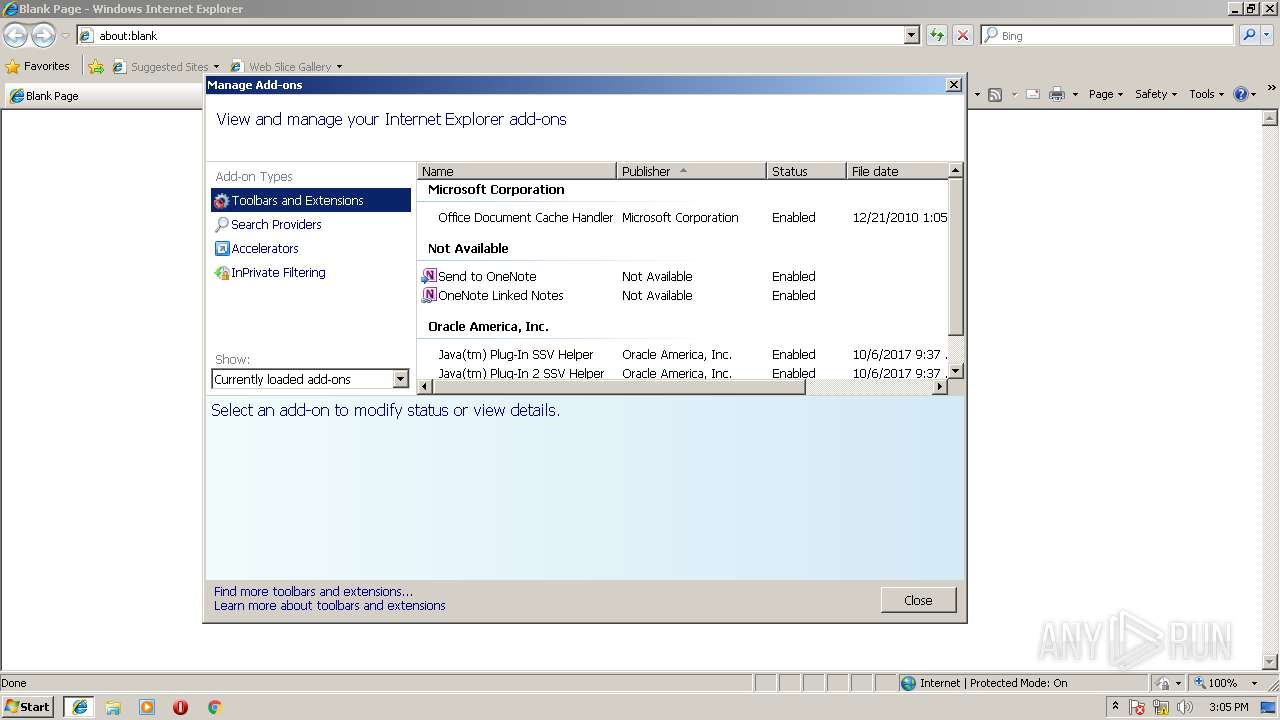Sort by Status column header
Screen dimensions: 1280x720
(x=806, y=171)
